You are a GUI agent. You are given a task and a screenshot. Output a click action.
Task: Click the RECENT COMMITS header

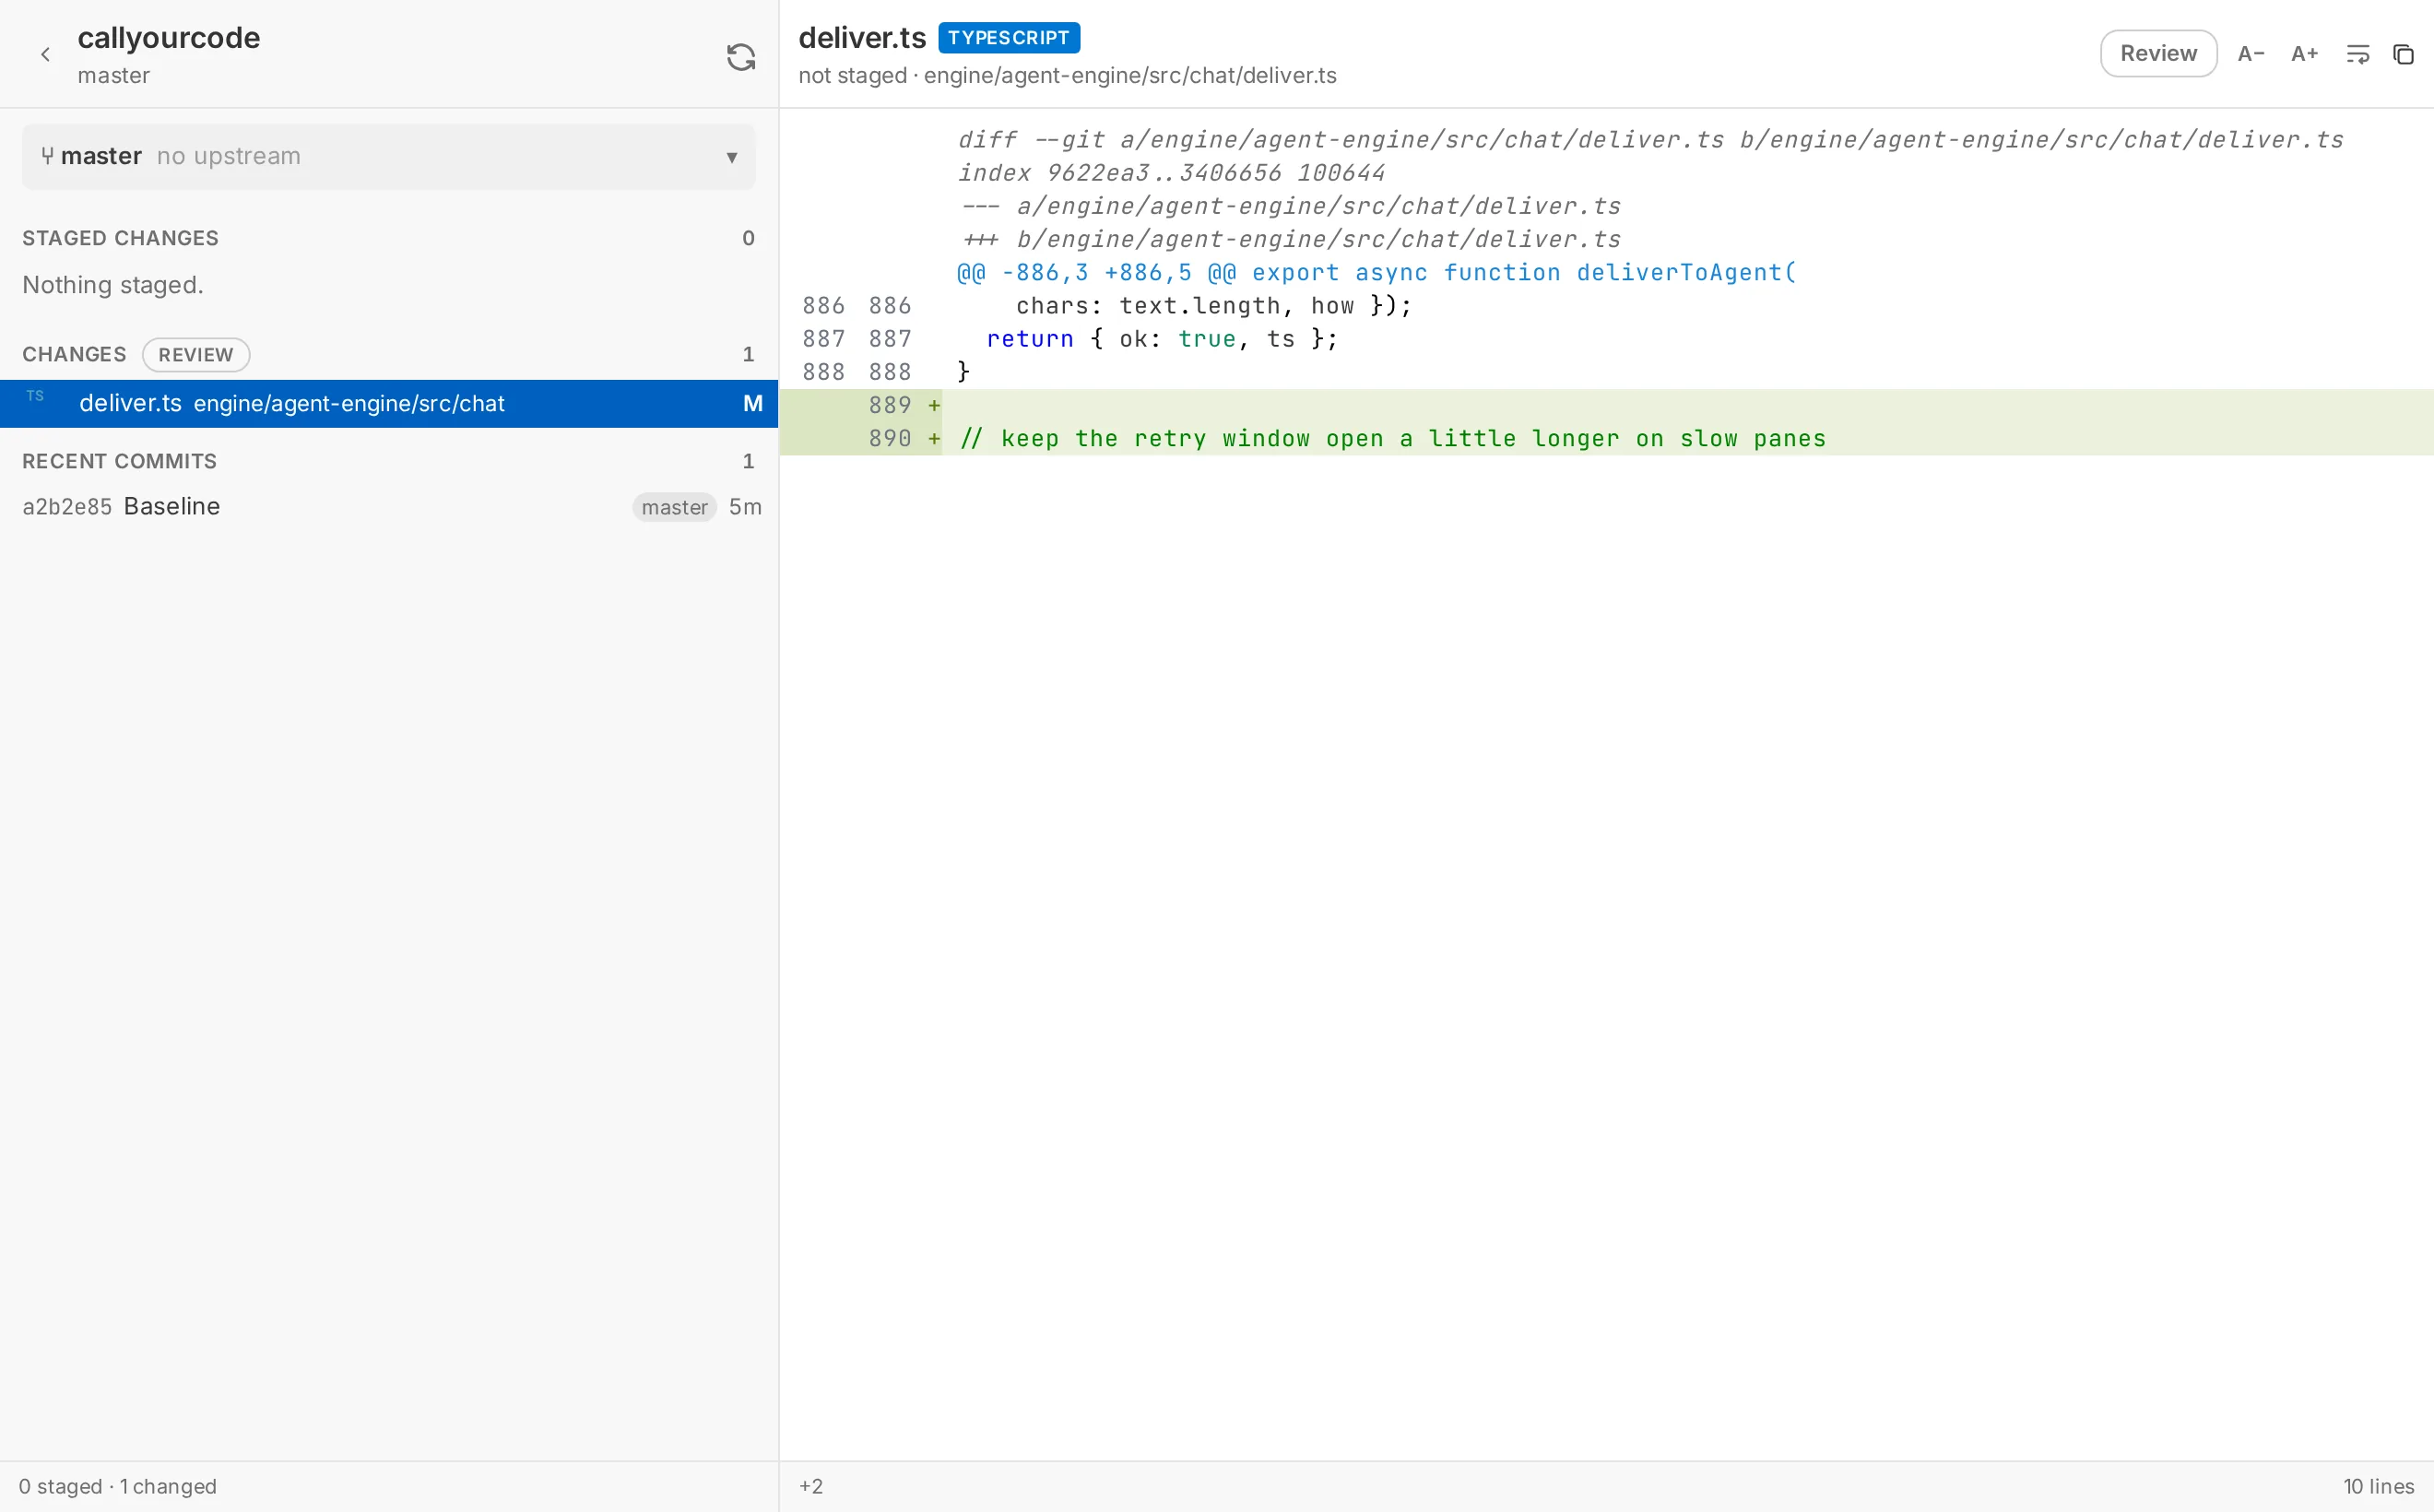(119, 462)
